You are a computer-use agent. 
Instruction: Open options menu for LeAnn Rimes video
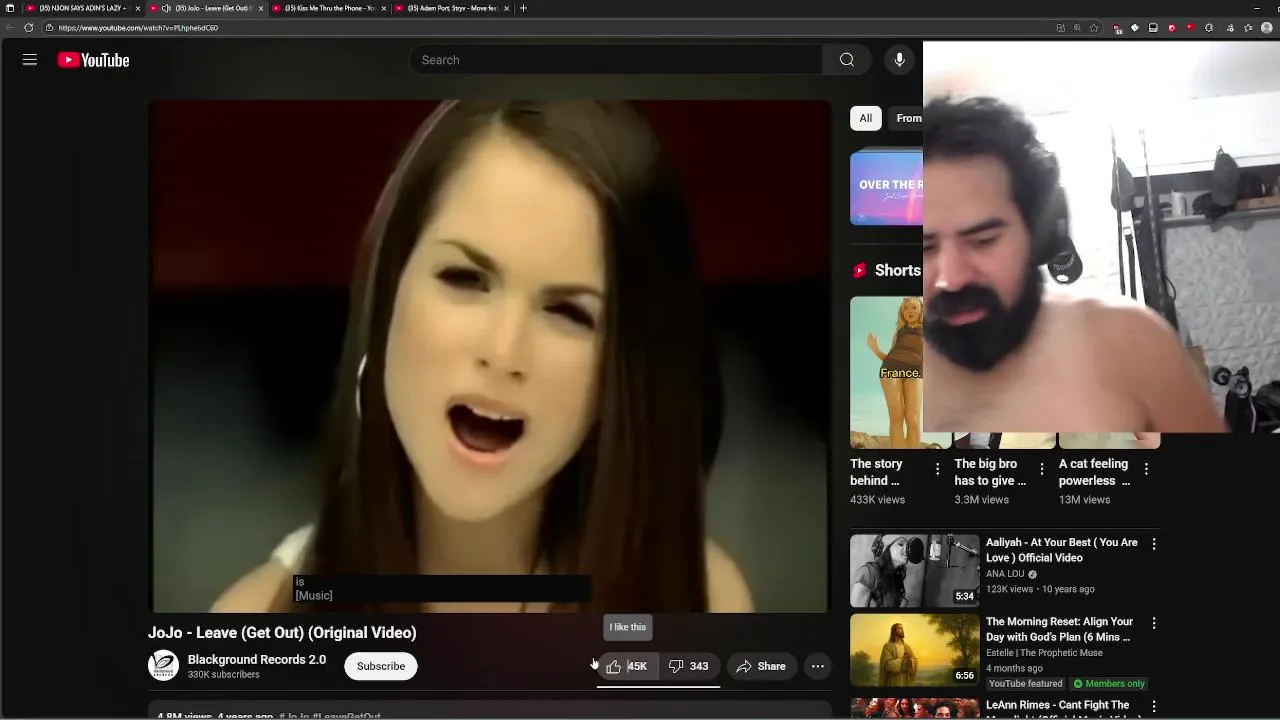click(1154, 706)
